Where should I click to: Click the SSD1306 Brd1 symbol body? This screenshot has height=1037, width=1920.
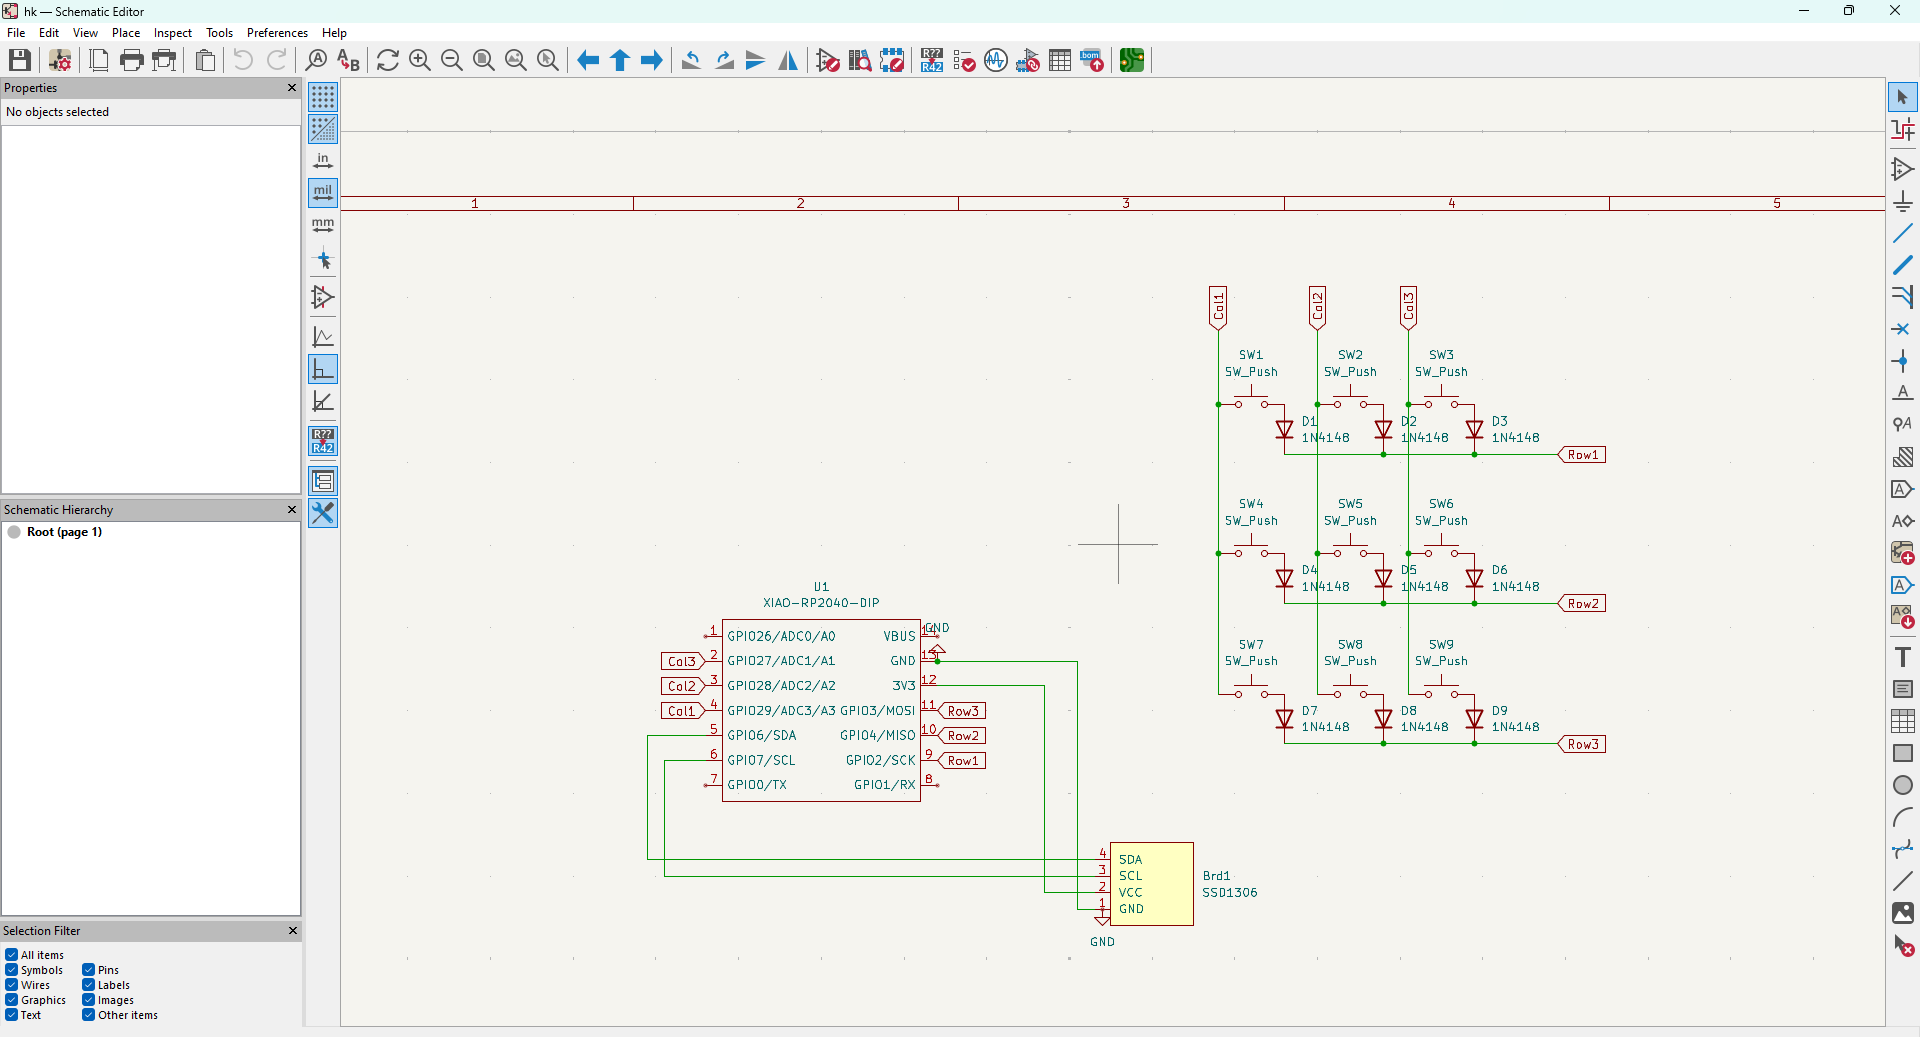[x=1152, y=884]
